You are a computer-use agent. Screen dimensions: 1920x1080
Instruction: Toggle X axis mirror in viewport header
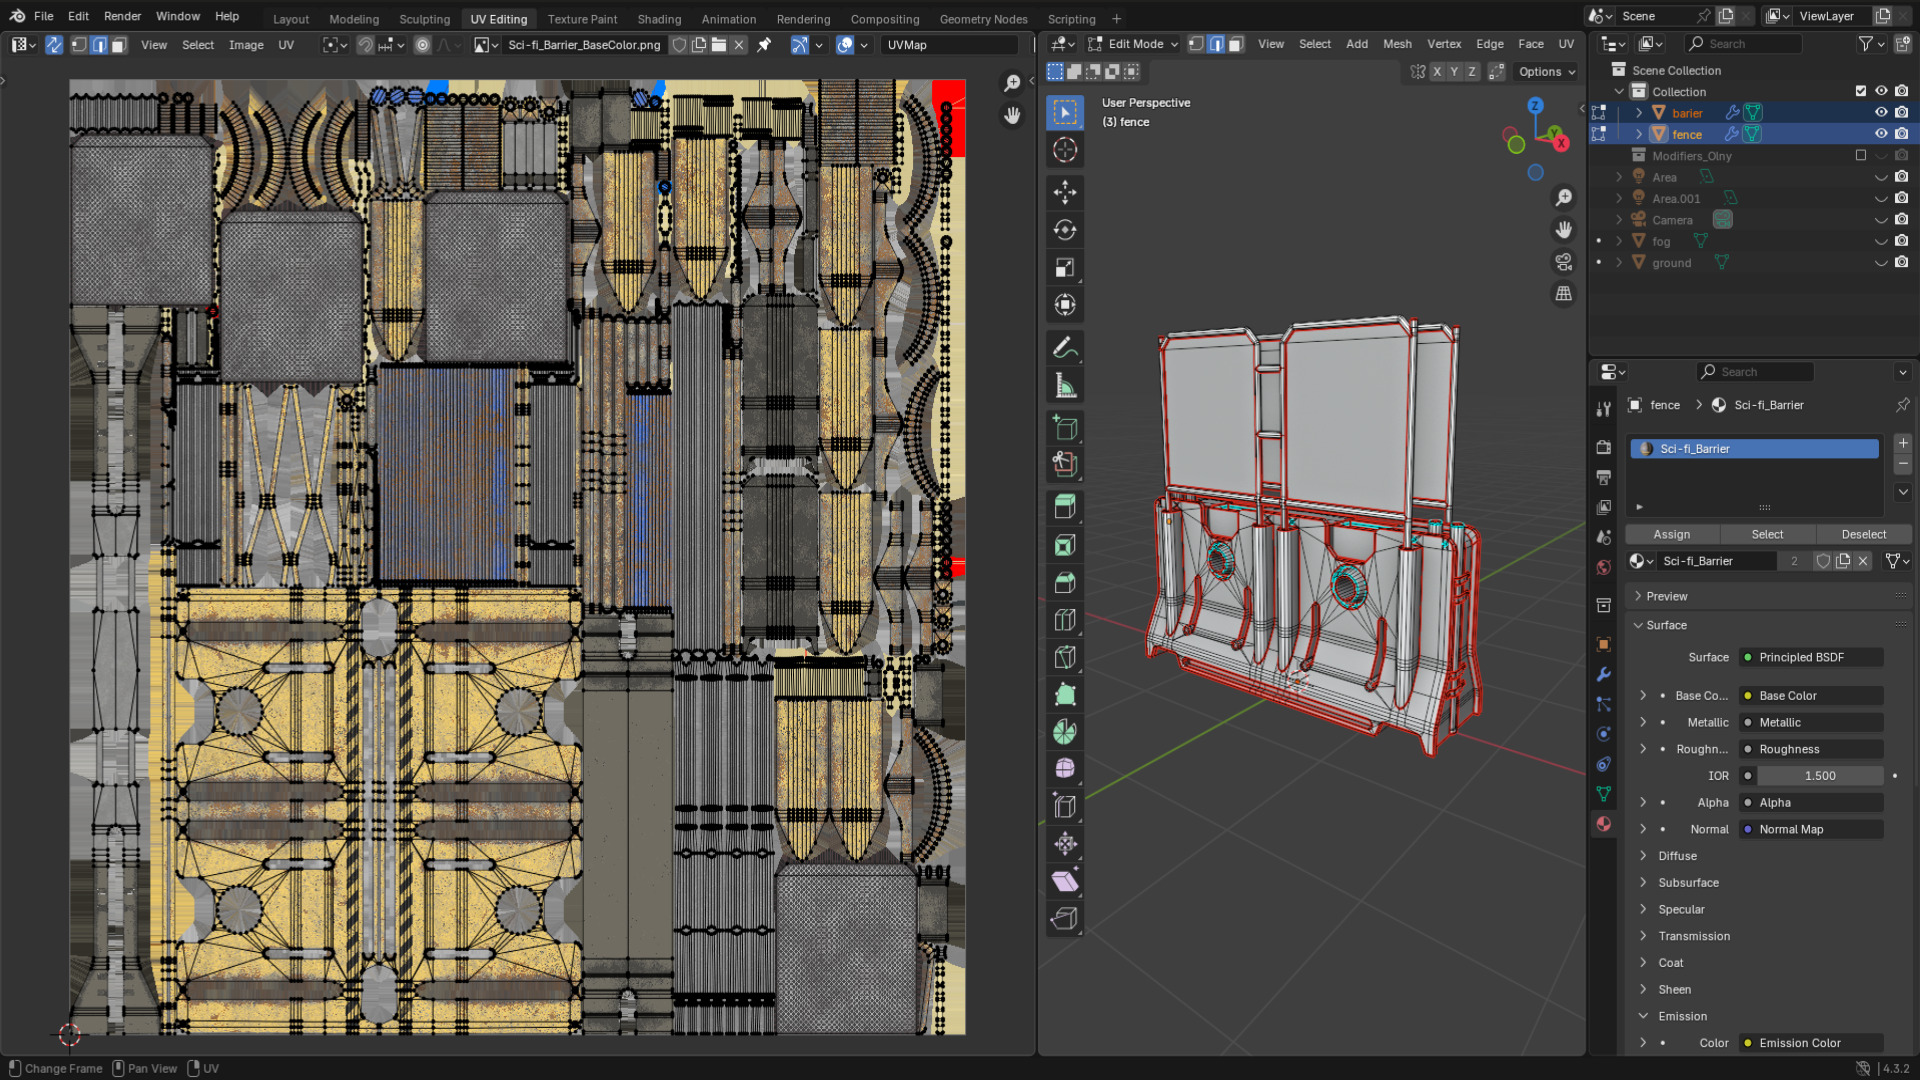[x=1437, y=72]
